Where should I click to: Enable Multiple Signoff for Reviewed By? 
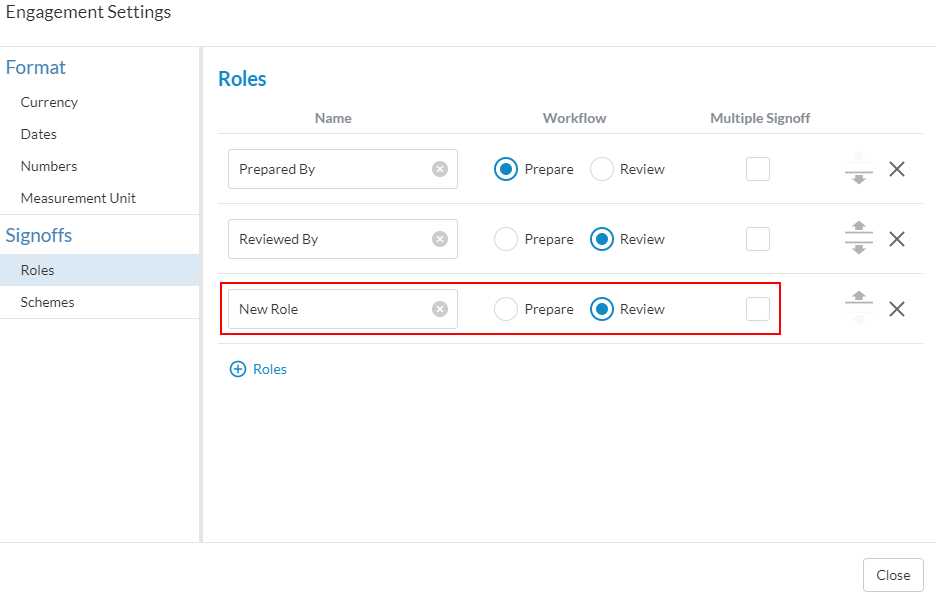coord(758,239)
